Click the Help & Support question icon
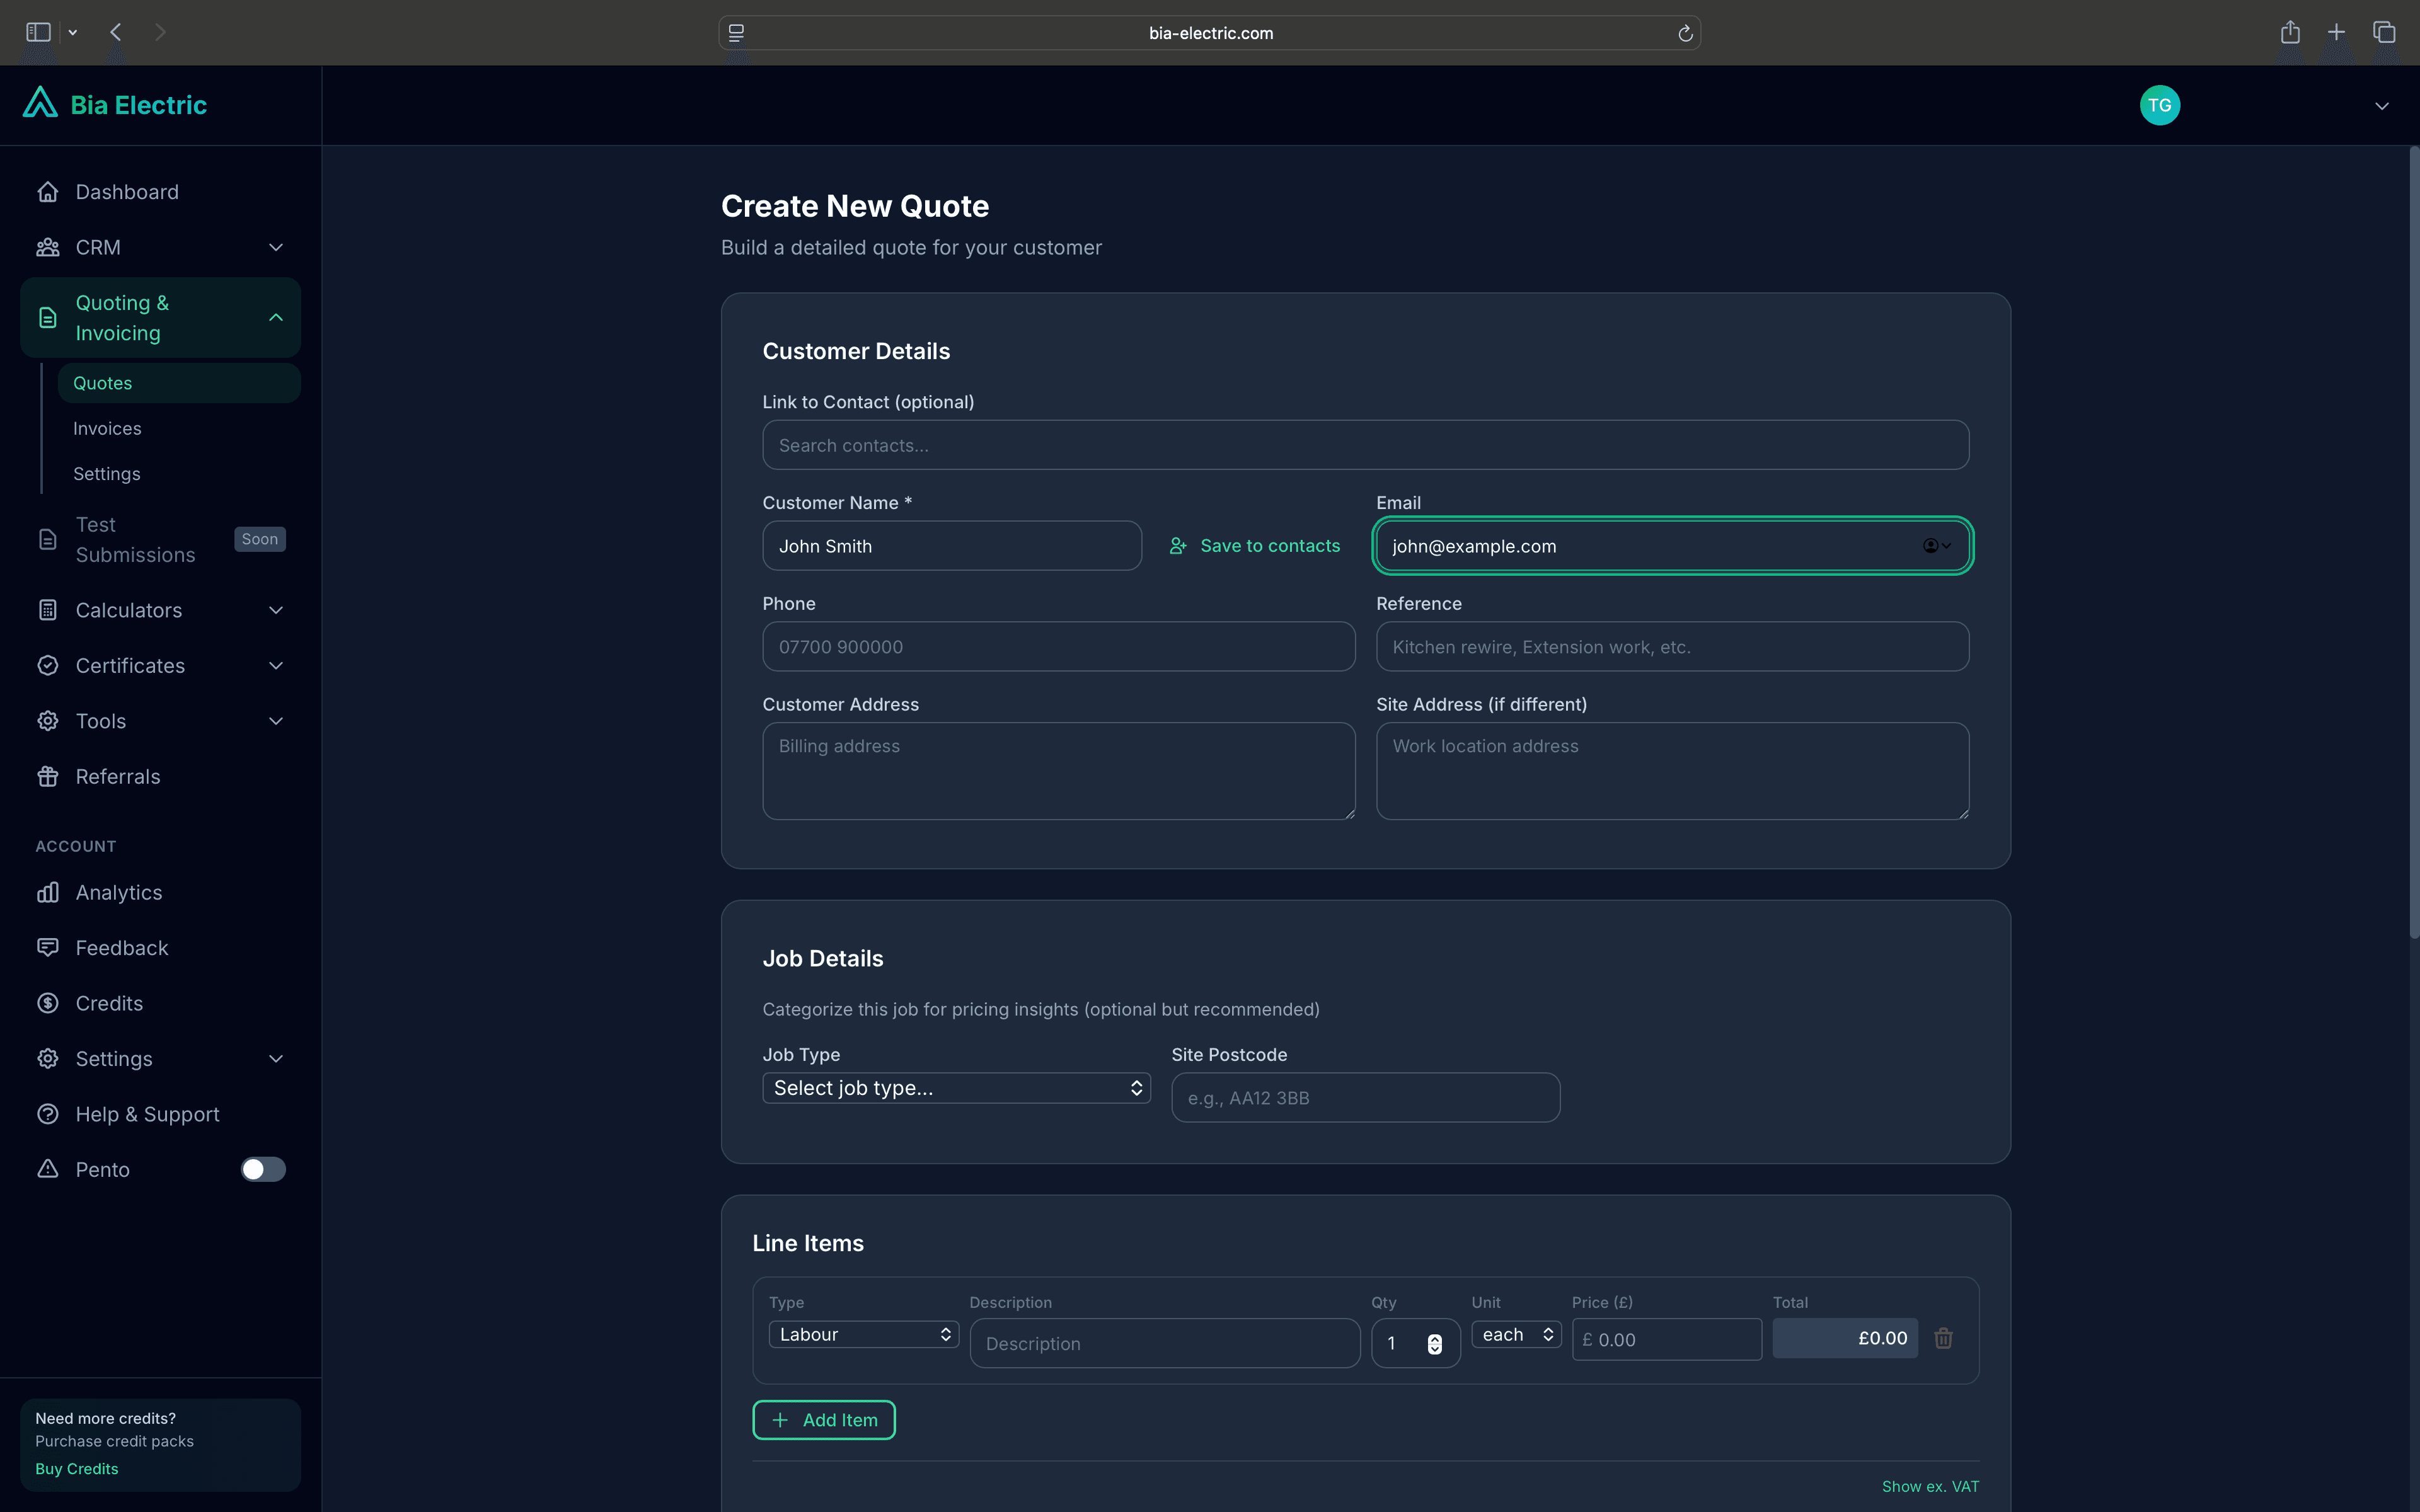This screenshot has width=2420, height=1512. (47, 1114)
